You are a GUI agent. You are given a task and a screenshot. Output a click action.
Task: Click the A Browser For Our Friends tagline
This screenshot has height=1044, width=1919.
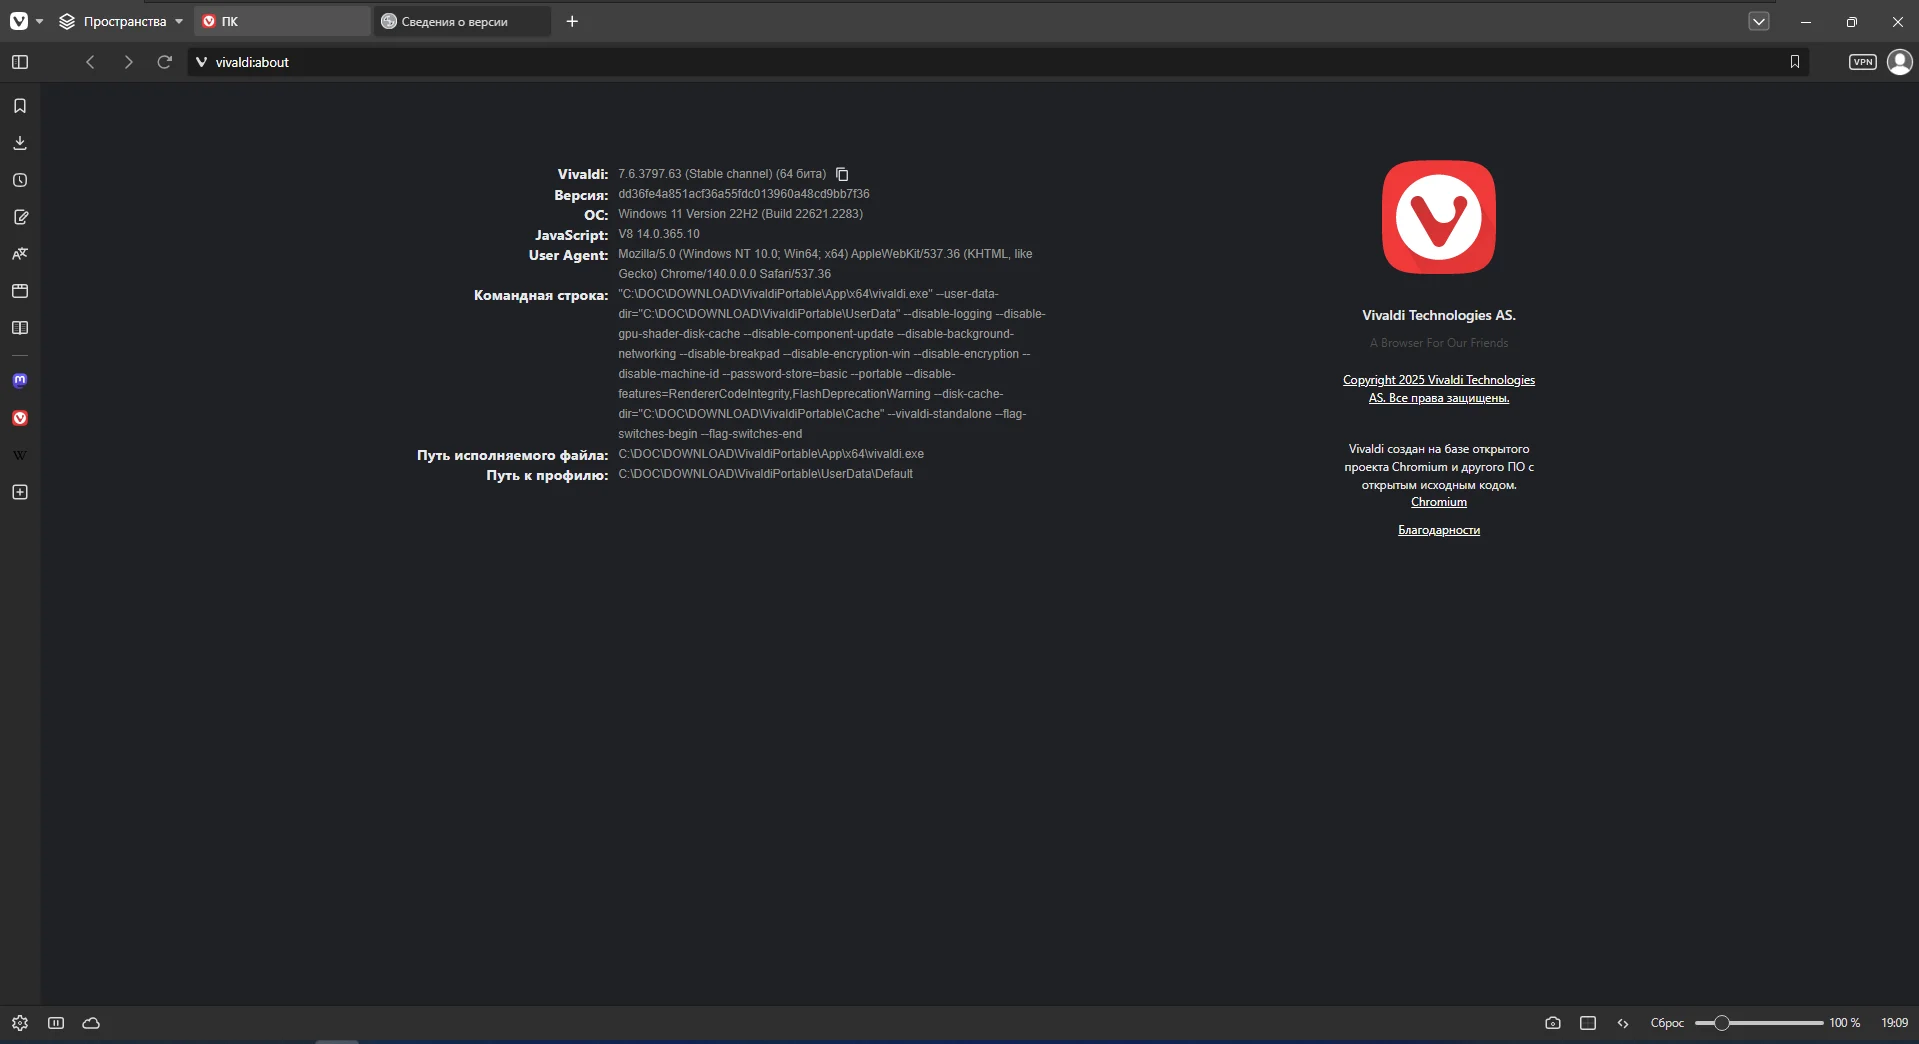click(1439, 343)
